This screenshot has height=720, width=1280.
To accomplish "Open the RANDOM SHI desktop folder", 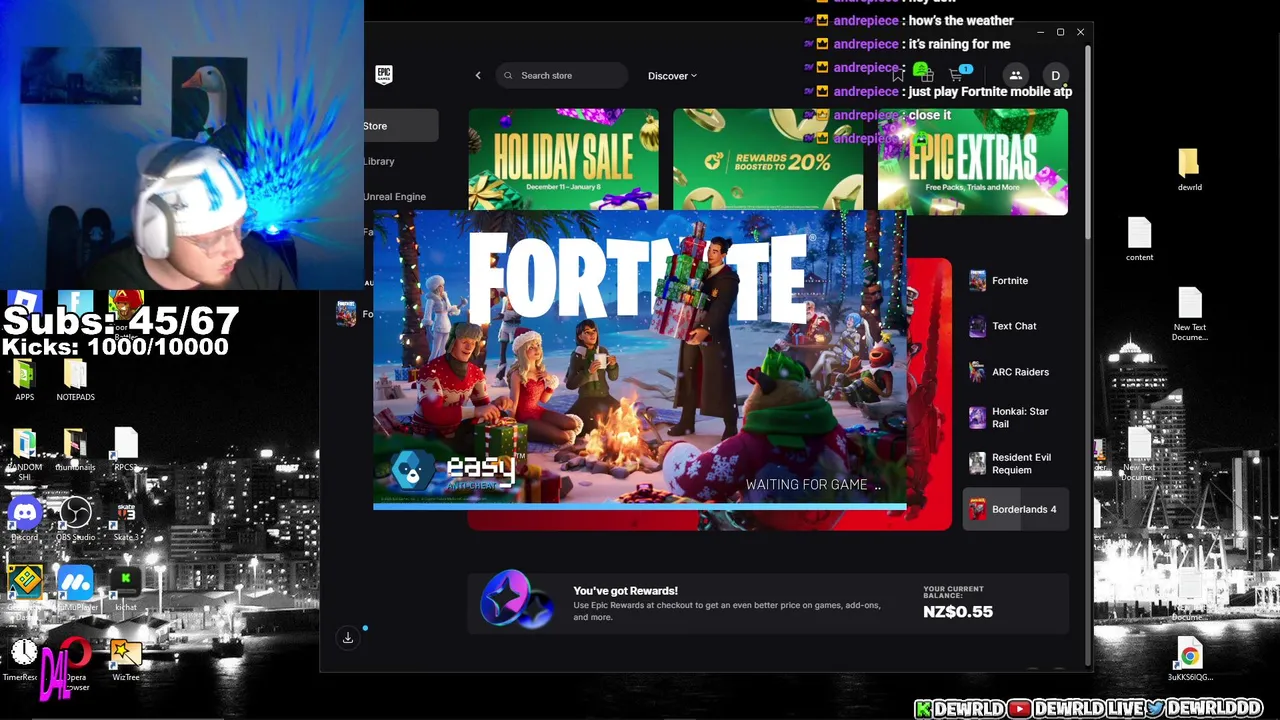I will (25, 455).
